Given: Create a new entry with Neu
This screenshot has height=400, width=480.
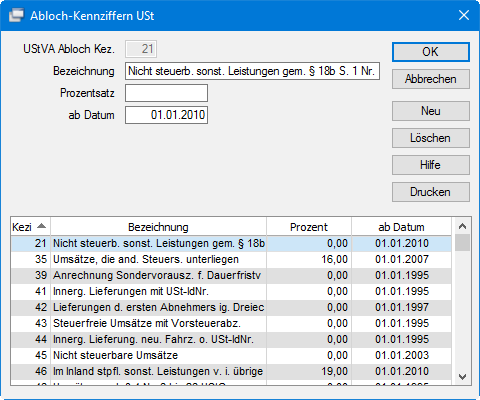Looking at the screenshot, I should point(431,111).
